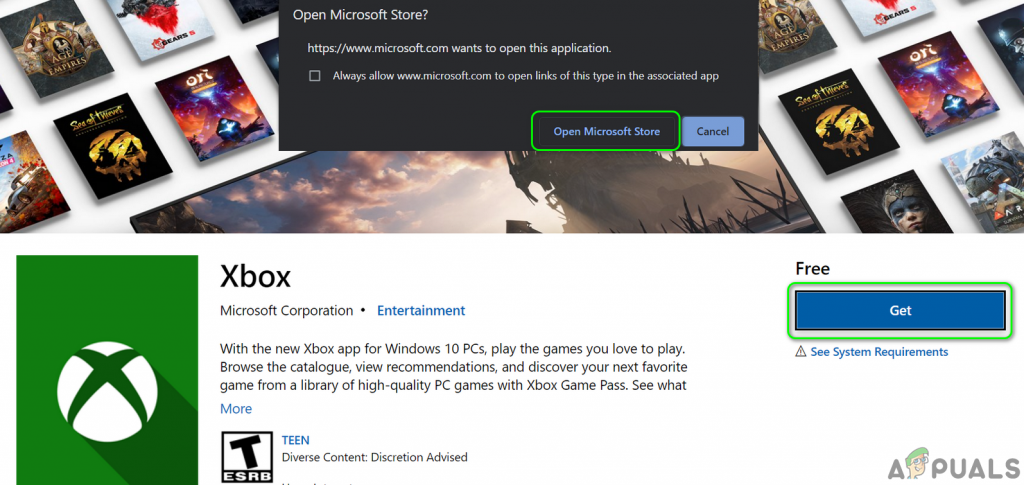Click the Free price label
The height and width of the screenshot is (485, 1024).
[x=812, y=268]
